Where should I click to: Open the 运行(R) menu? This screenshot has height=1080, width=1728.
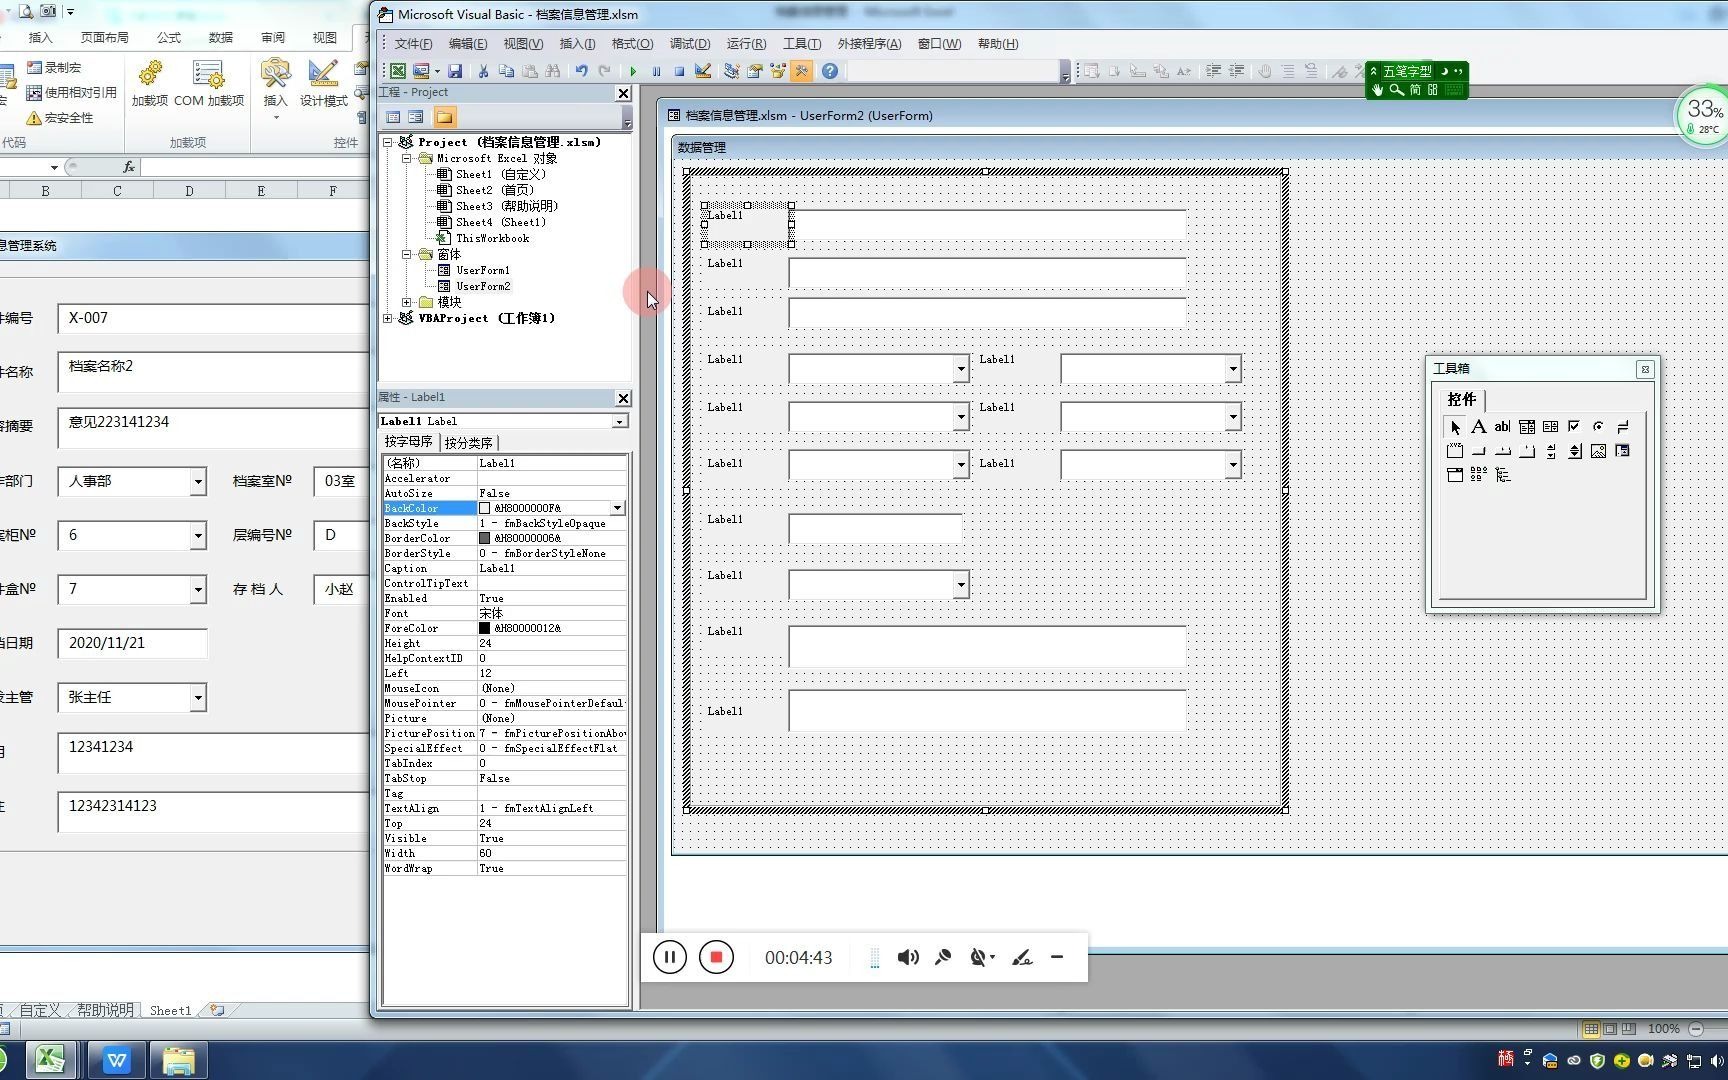[746, 44]
